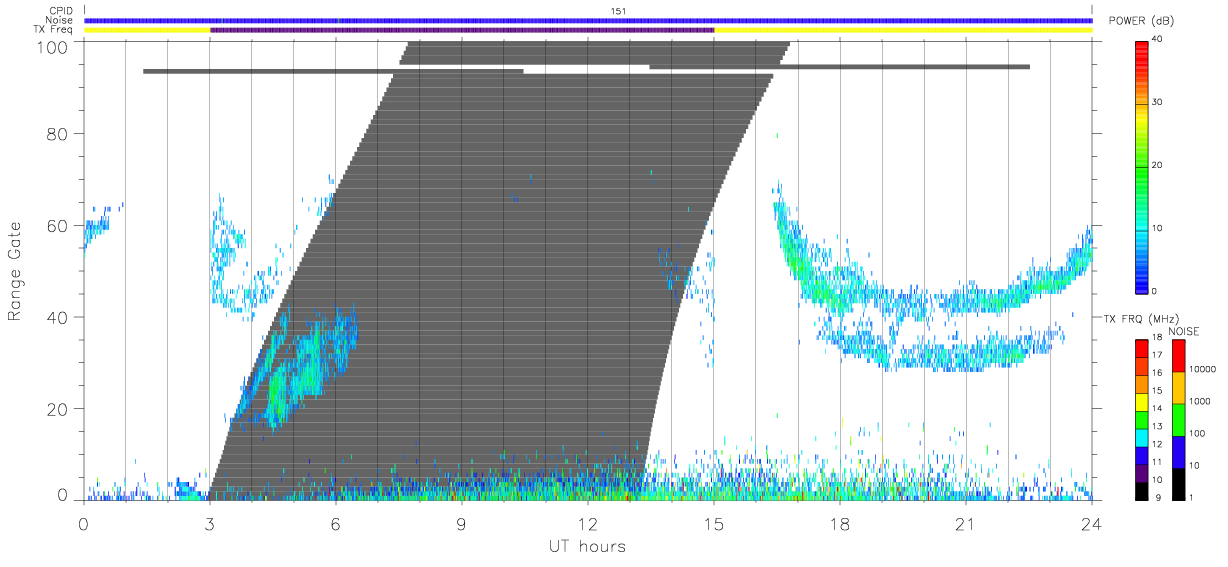Click the UT hours axis title
Image resolution: width=1228 pixels, height=567 pixels.
pyautogui.click(x=587, y=546)
